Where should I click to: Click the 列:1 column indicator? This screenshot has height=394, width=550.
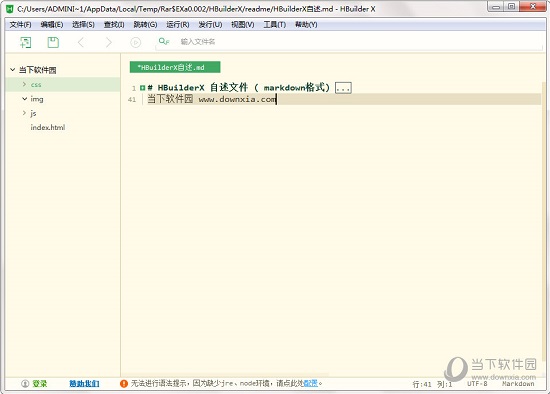(x=444, y=384)
